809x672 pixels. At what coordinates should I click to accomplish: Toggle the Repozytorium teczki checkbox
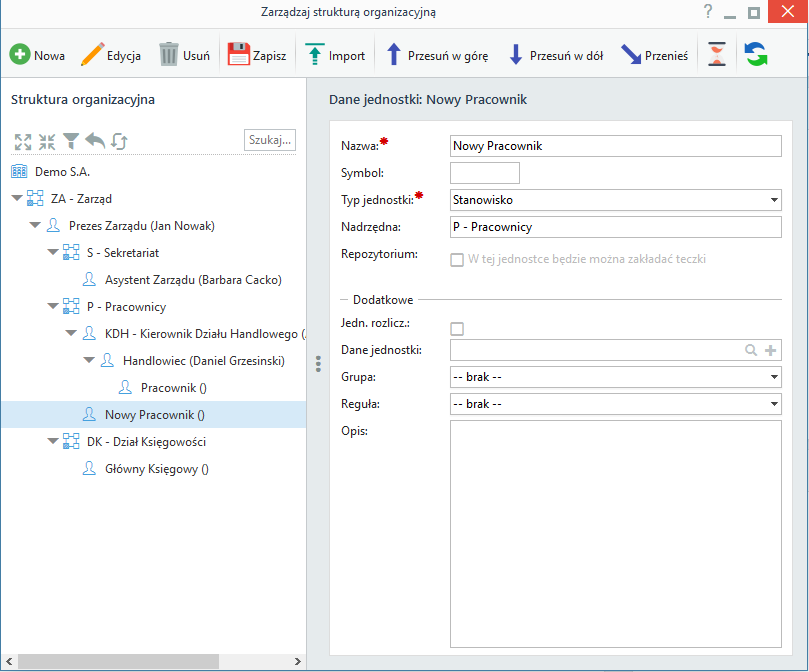click(x=457, y=260)
